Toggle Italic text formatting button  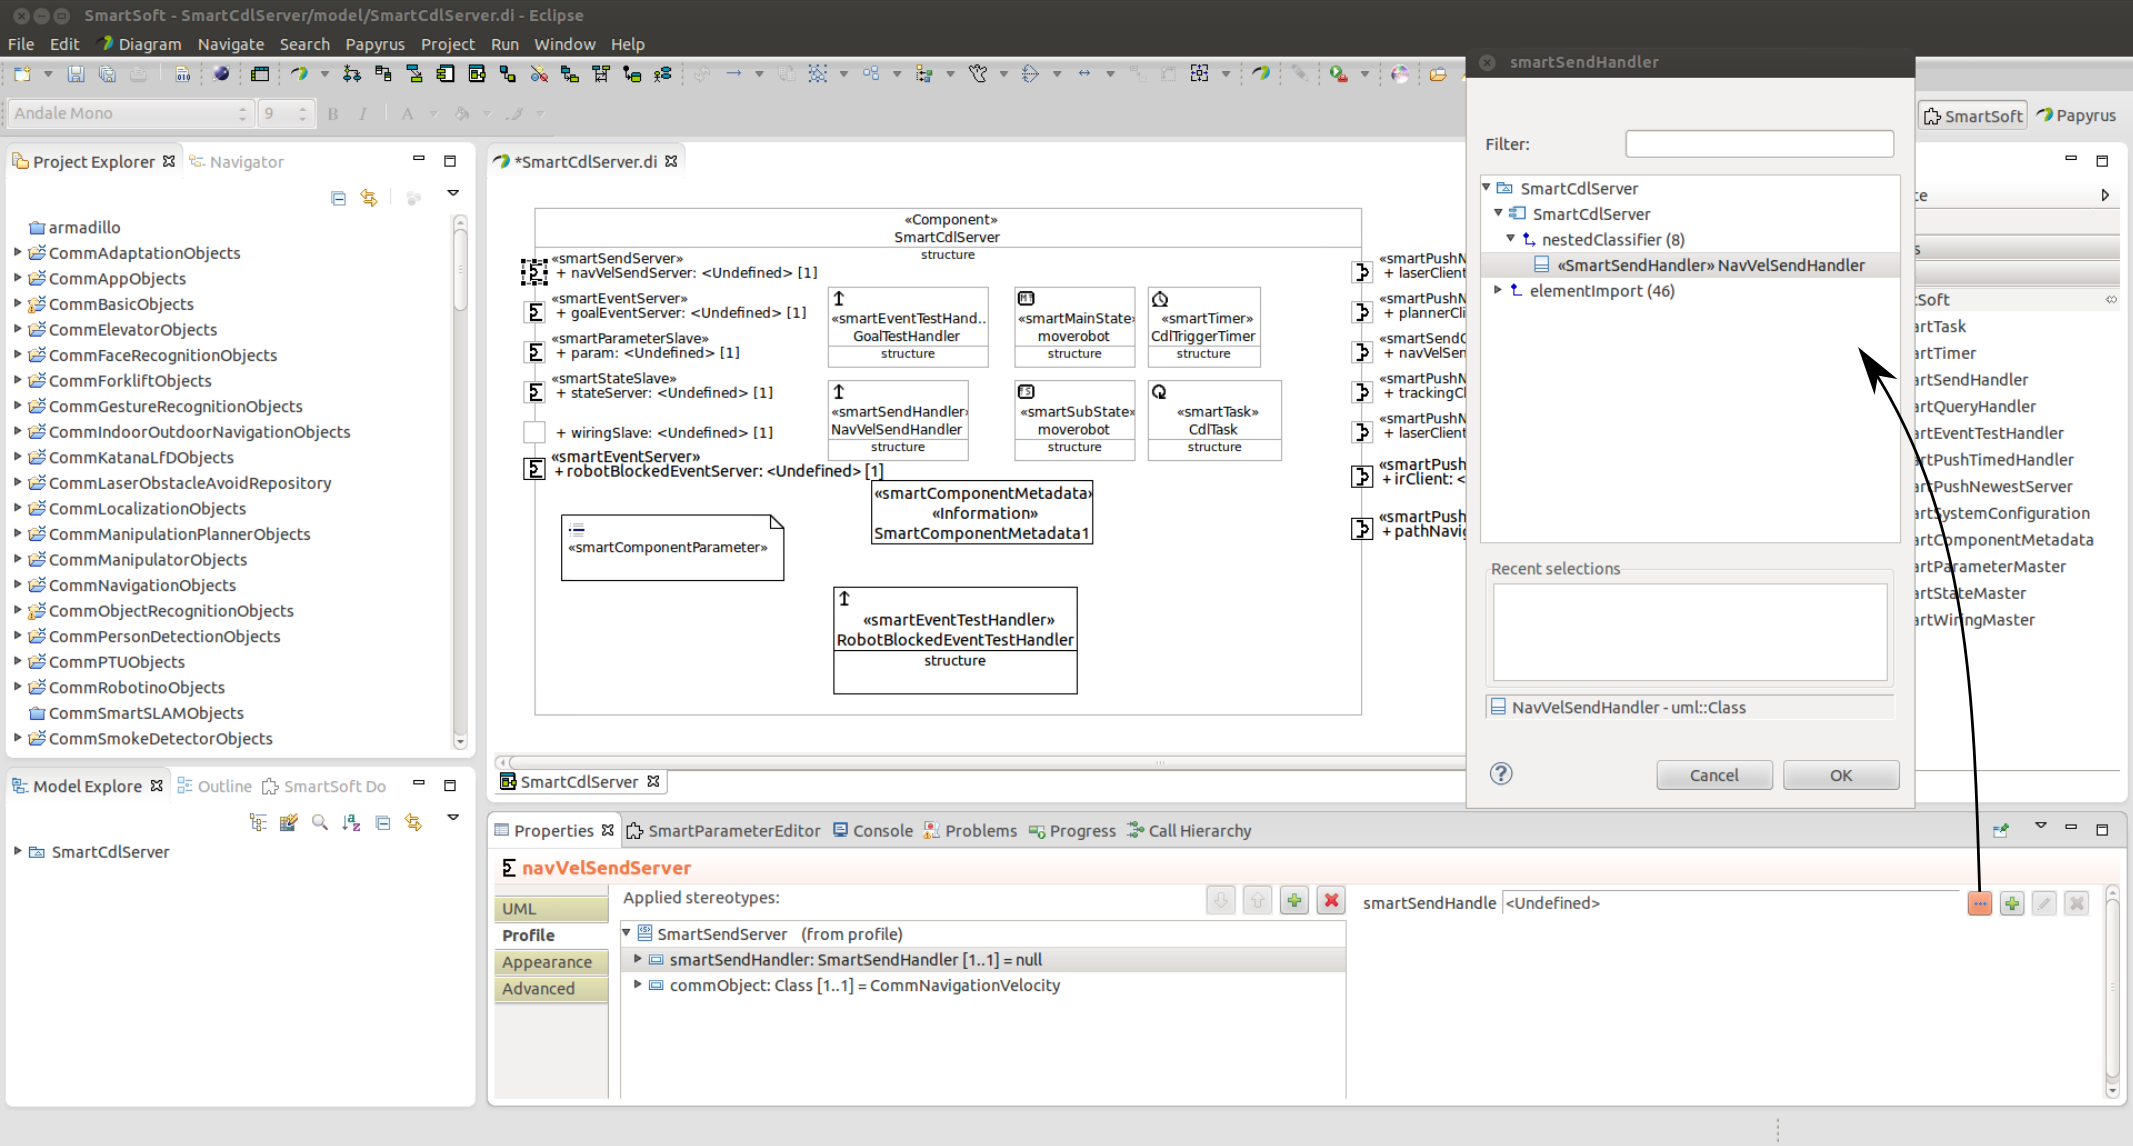tap(362, 113)
